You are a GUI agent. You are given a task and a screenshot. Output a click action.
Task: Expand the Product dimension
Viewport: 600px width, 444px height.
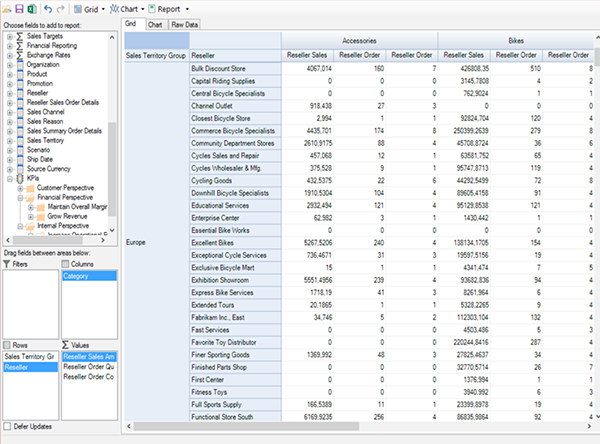[x=10, y=74]
